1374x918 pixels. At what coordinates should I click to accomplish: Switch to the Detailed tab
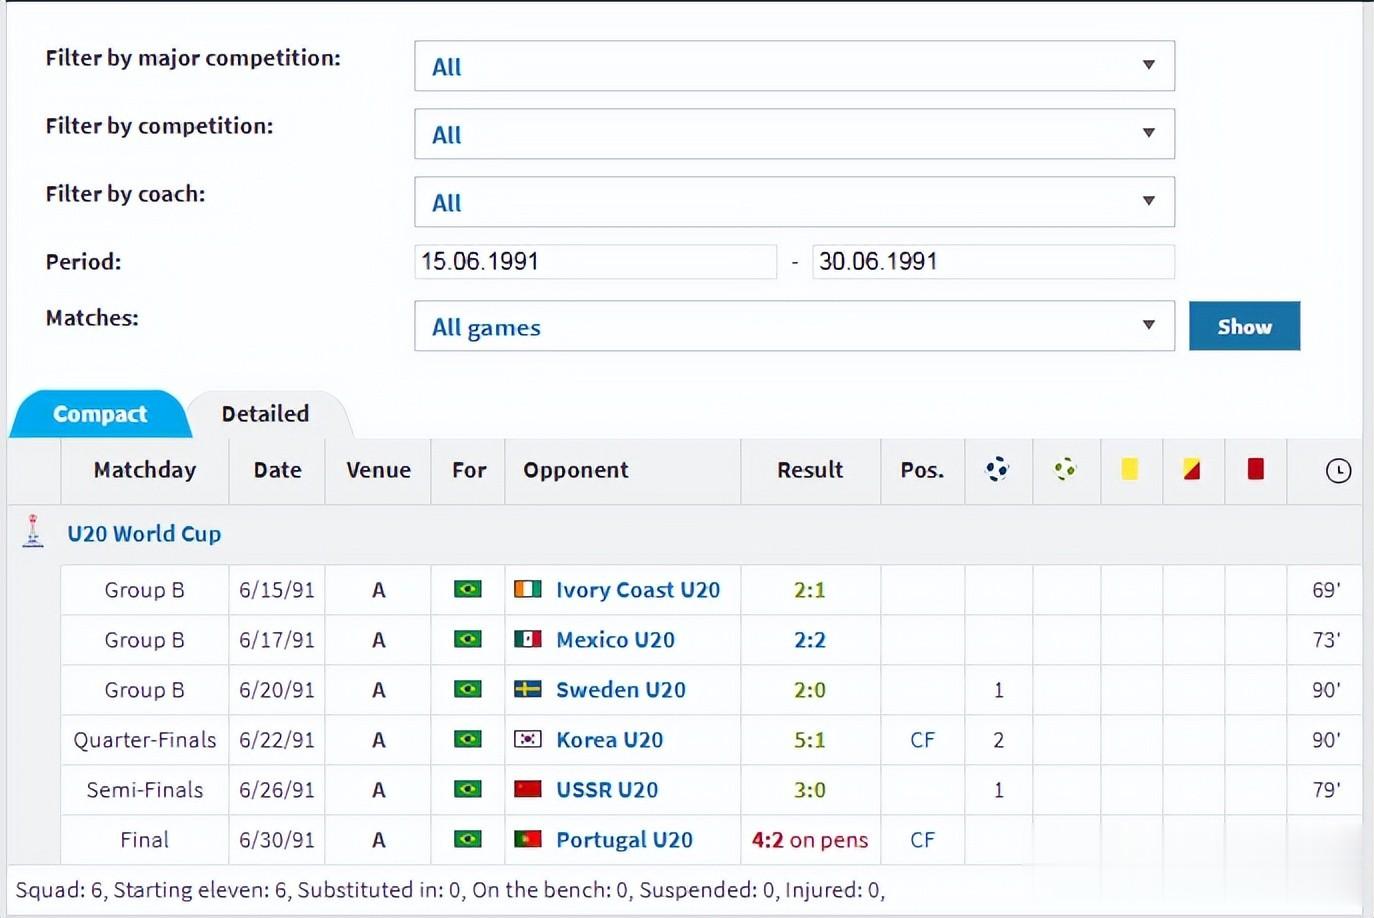pos(266,414)
